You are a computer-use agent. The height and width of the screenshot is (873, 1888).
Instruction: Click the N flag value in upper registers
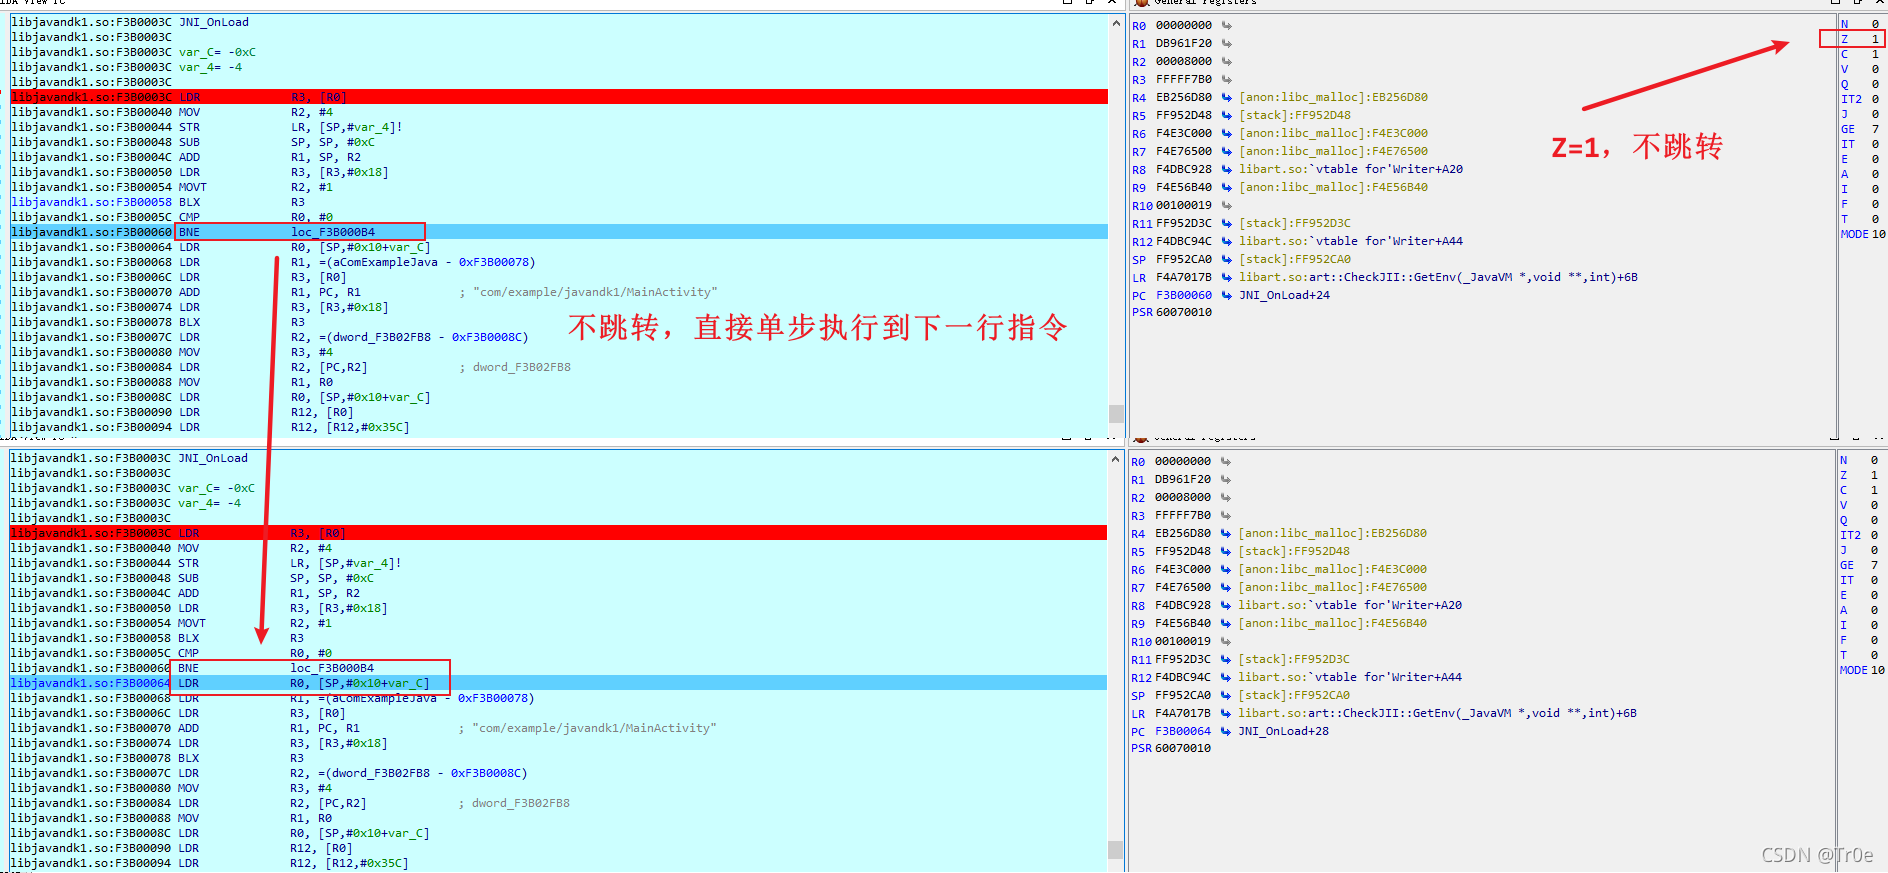[x=1875, y=24]
